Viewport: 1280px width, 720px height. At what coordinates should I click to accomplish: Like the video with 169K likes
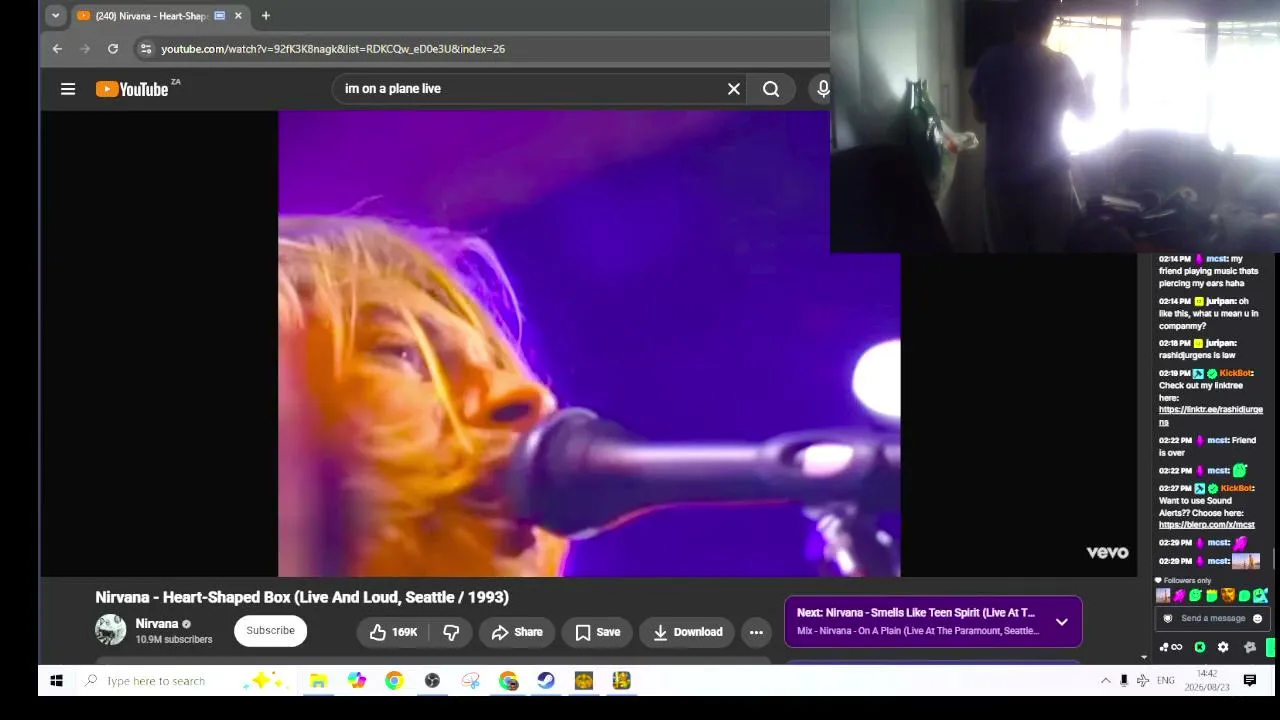393,632
